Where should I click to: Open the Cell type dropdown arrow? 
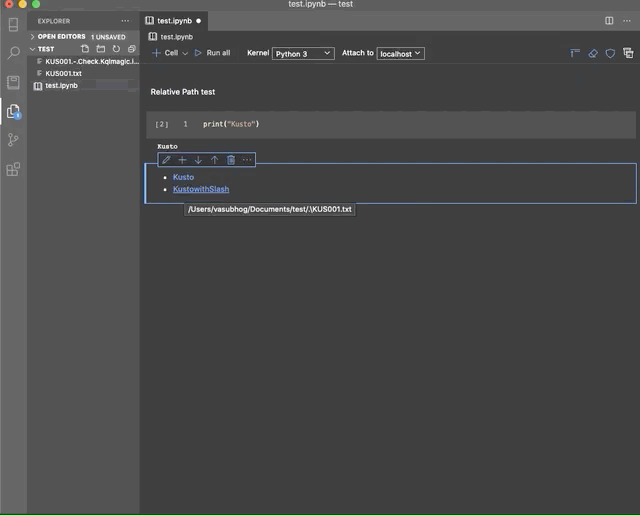185,53
